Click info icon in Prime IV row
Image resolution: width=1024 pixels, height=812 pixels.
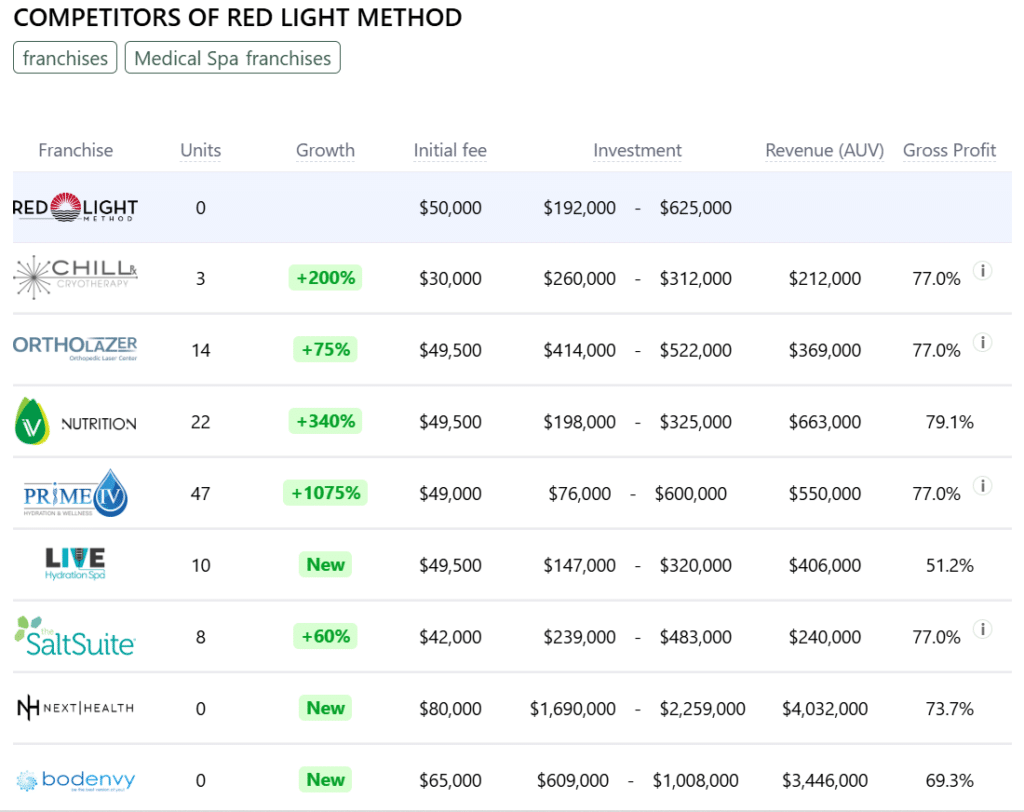pyautogui.click(x=983, y=485)
